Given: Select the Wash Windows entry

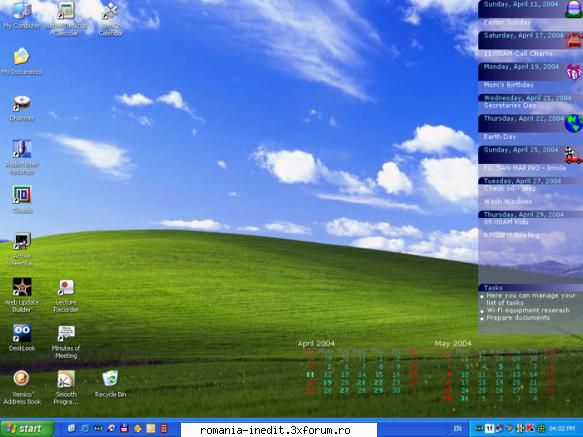Looking at the screenshot, I should pos(508,202).
